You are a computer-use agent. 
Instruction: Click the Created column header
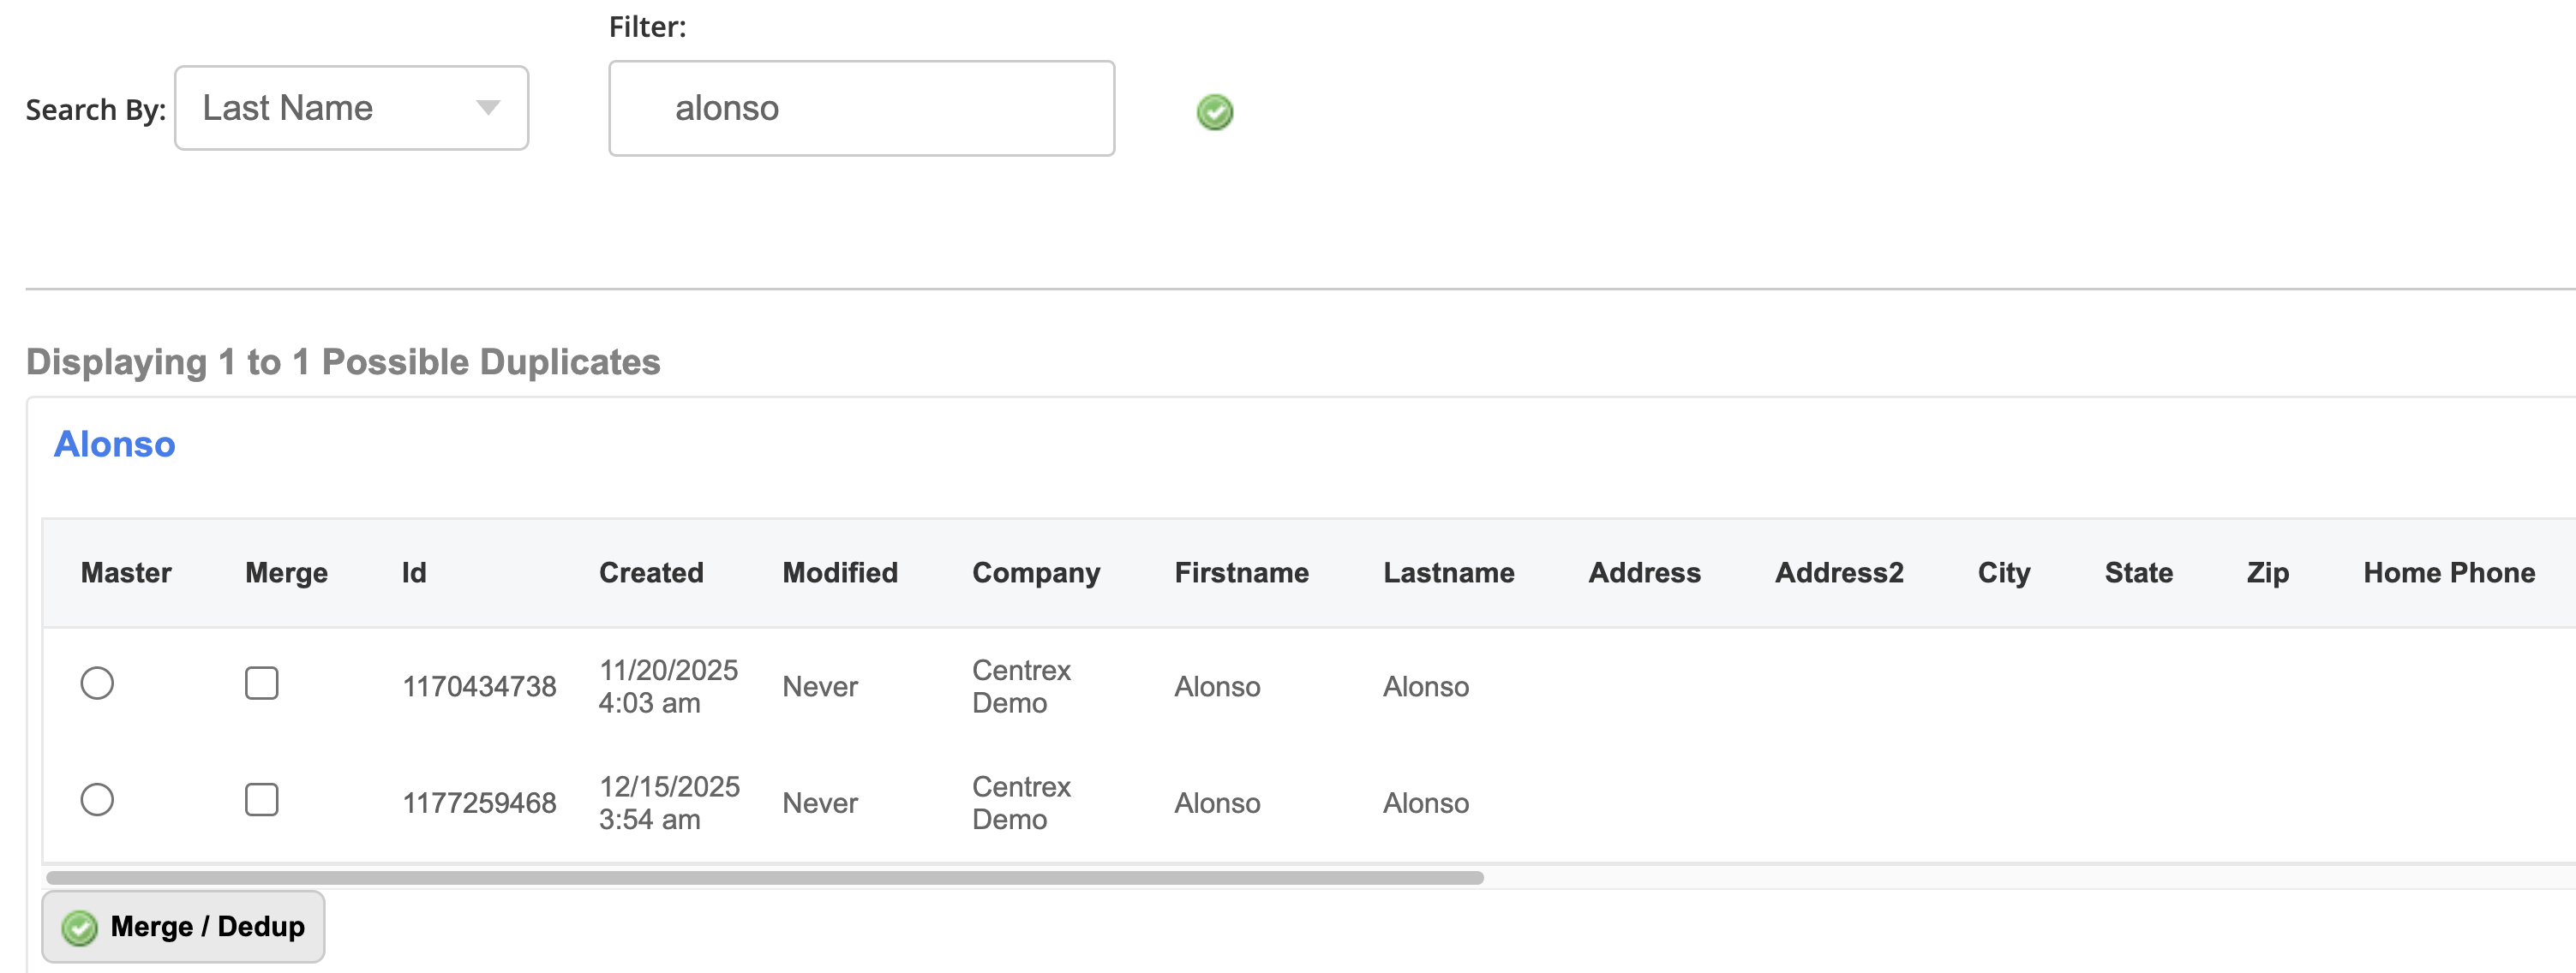651,573
